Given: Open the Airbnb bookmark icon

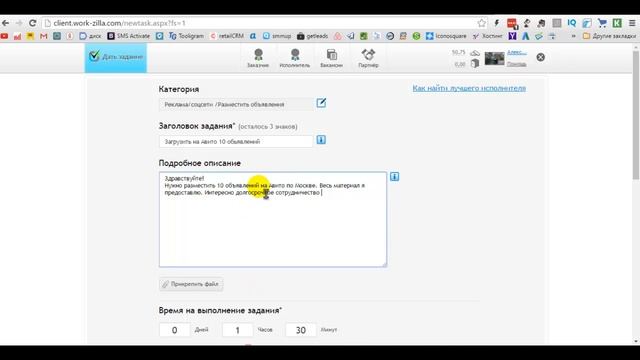Looking at the screenshot, I should click(338, 36).
